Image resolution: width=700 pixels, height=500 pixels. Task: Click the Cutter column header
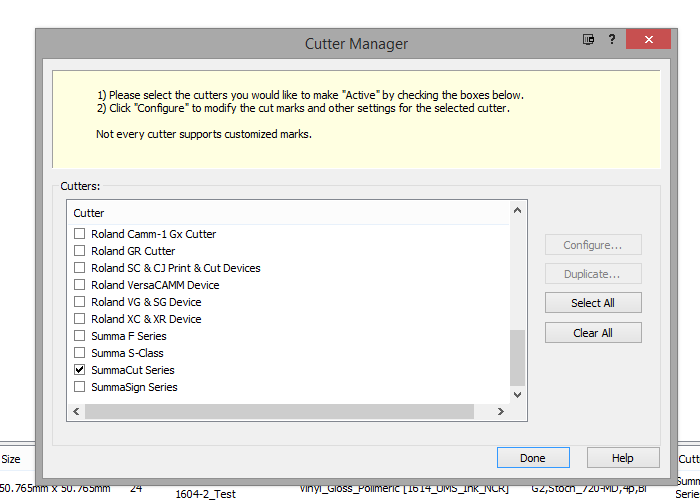click(288, 213)
